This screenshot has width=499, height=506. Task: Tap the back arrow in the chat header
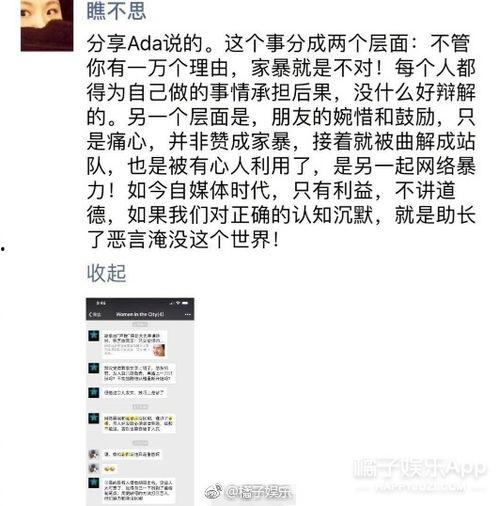point(95,314)
